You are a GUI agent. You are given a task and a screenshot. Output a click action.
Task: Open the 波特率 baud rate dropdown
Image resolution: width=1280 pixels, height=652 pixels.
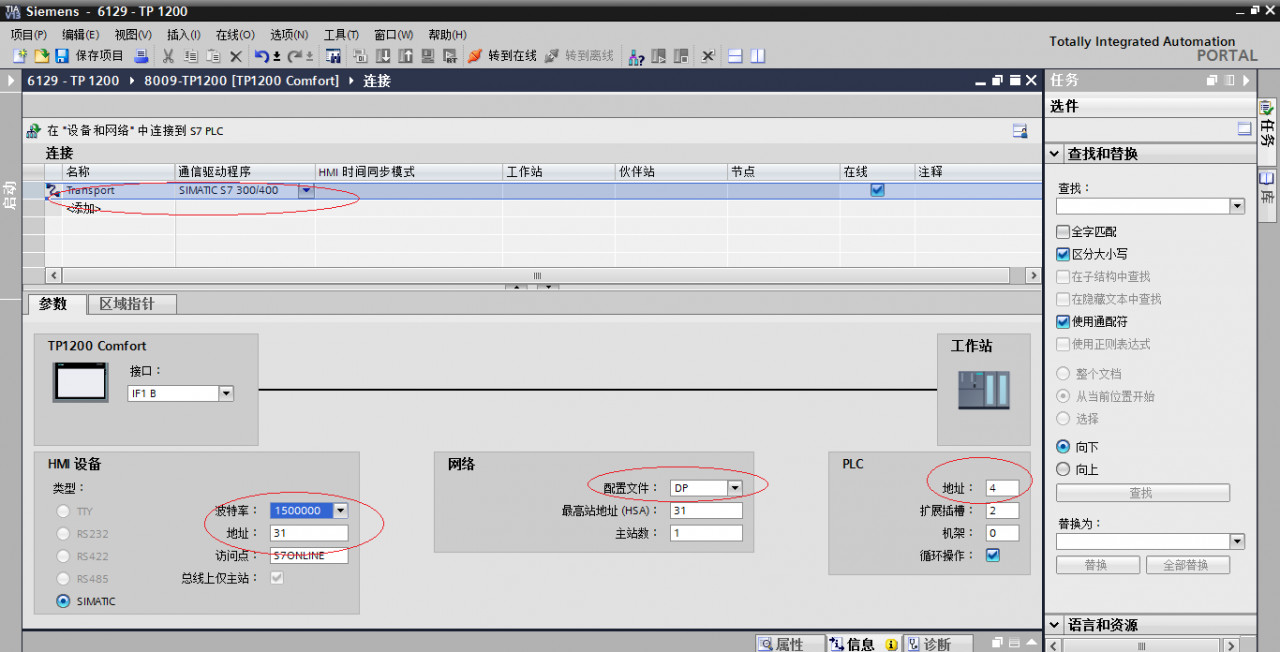341,510
